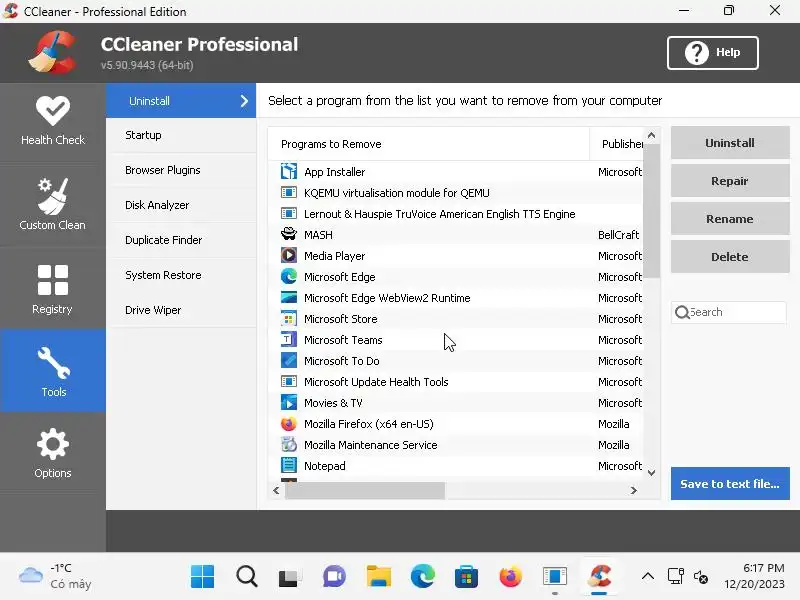Click the App Installer program icon
Screen dimensions: 800x600
(289, 171)
